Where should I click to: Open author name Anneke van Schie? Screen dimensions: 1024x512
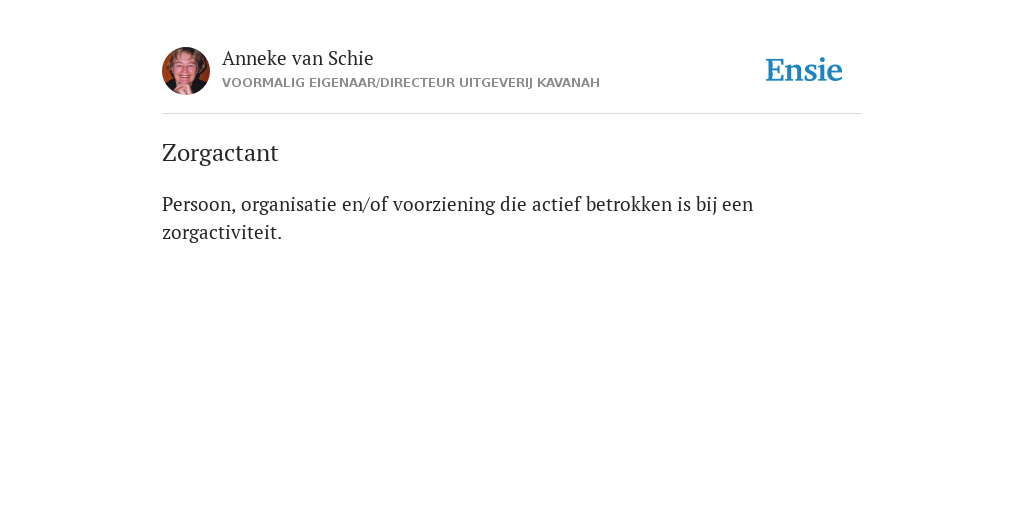298,58
